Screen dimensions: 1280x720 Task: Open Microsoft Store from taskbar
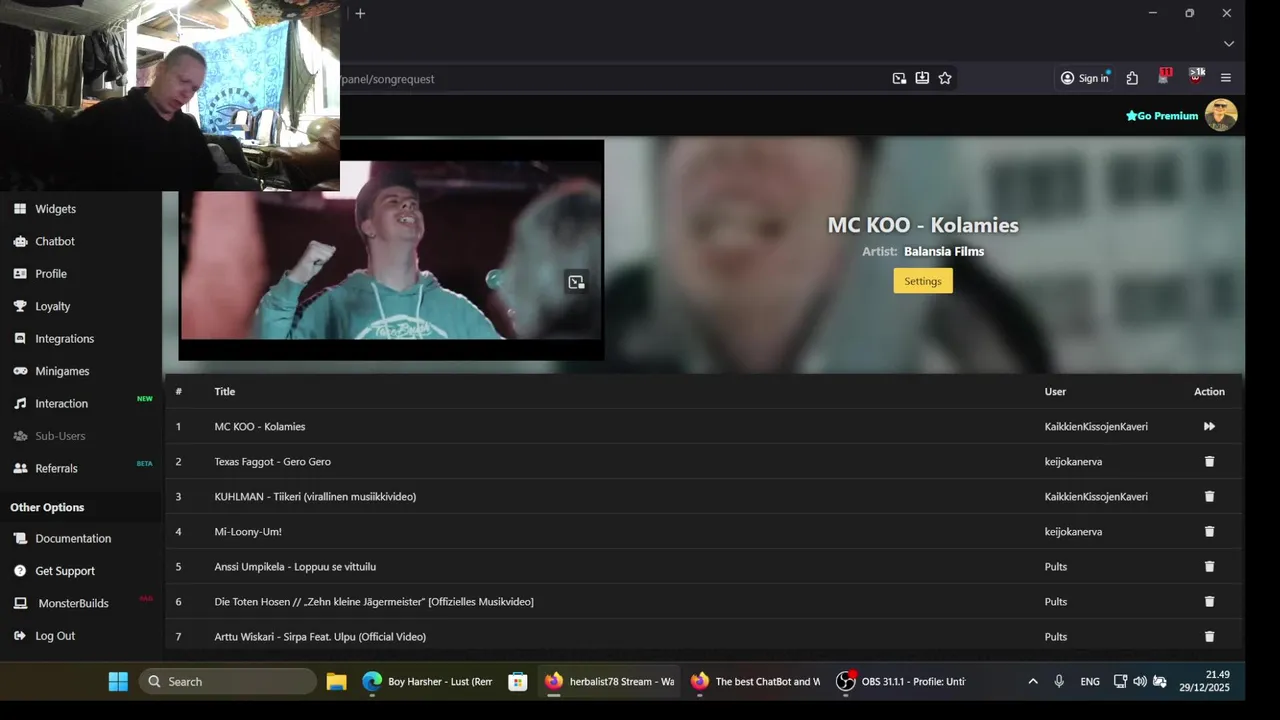(517, 681)
